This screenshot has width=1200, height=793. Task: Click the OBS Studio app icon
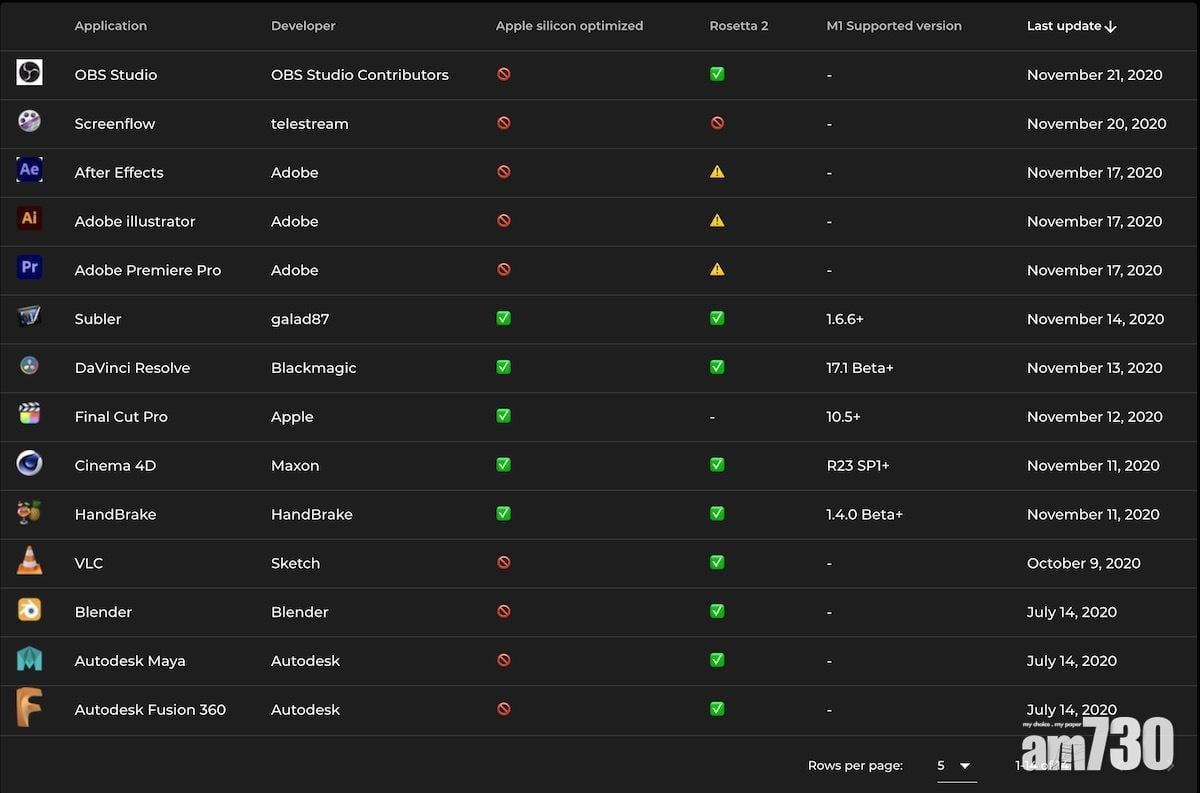click(x=29, y=73)
